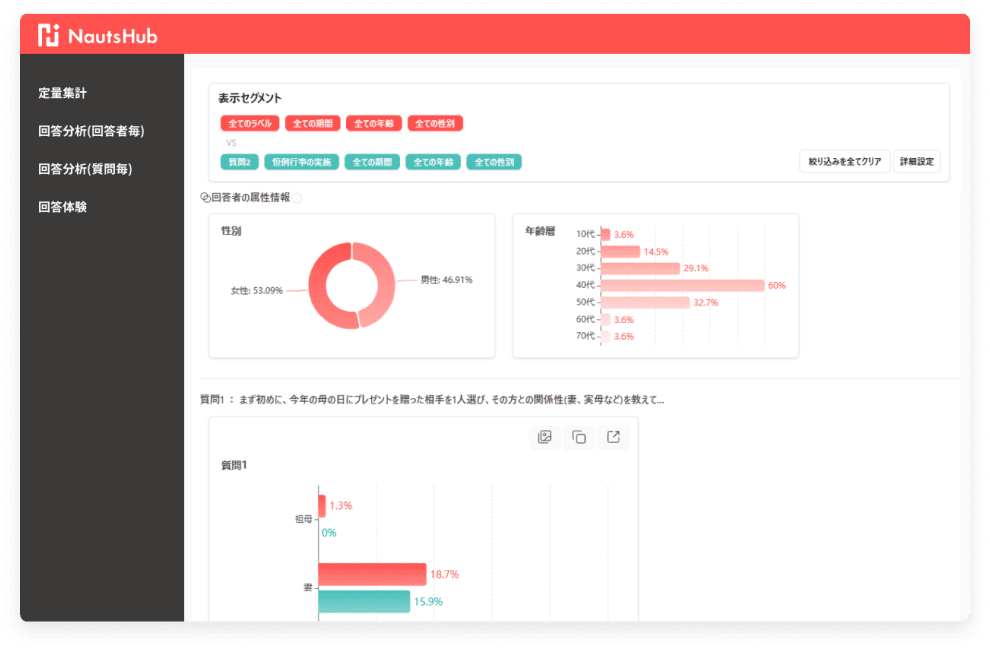Screen dimensions: 990x649
Task: Go to 回答分析(質問毎) in sidebar
Action: coord(85,169)
